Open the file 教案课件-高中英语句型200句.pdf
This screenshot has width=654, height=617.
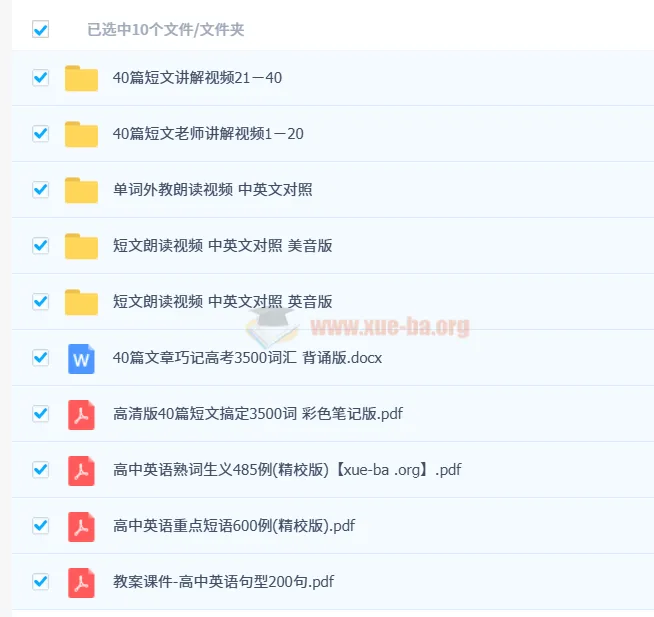tap(224, 582)
